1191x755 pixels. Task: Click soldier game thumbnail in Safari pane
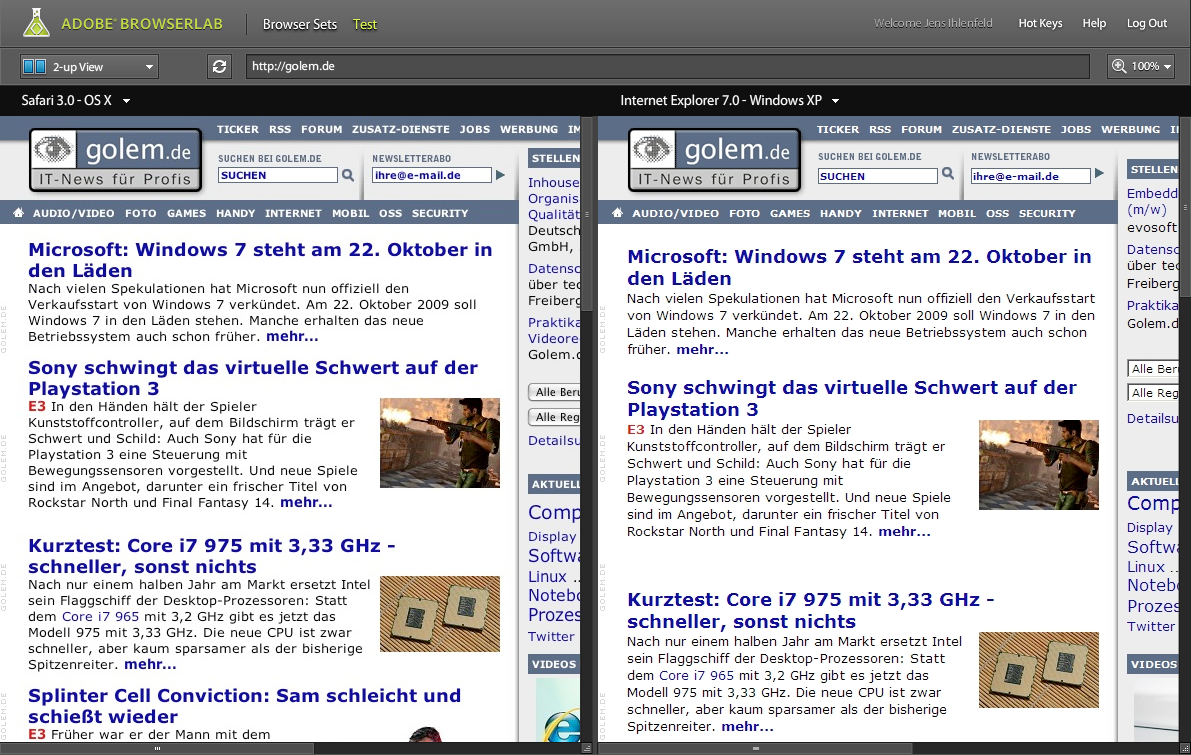click(440, 442)
